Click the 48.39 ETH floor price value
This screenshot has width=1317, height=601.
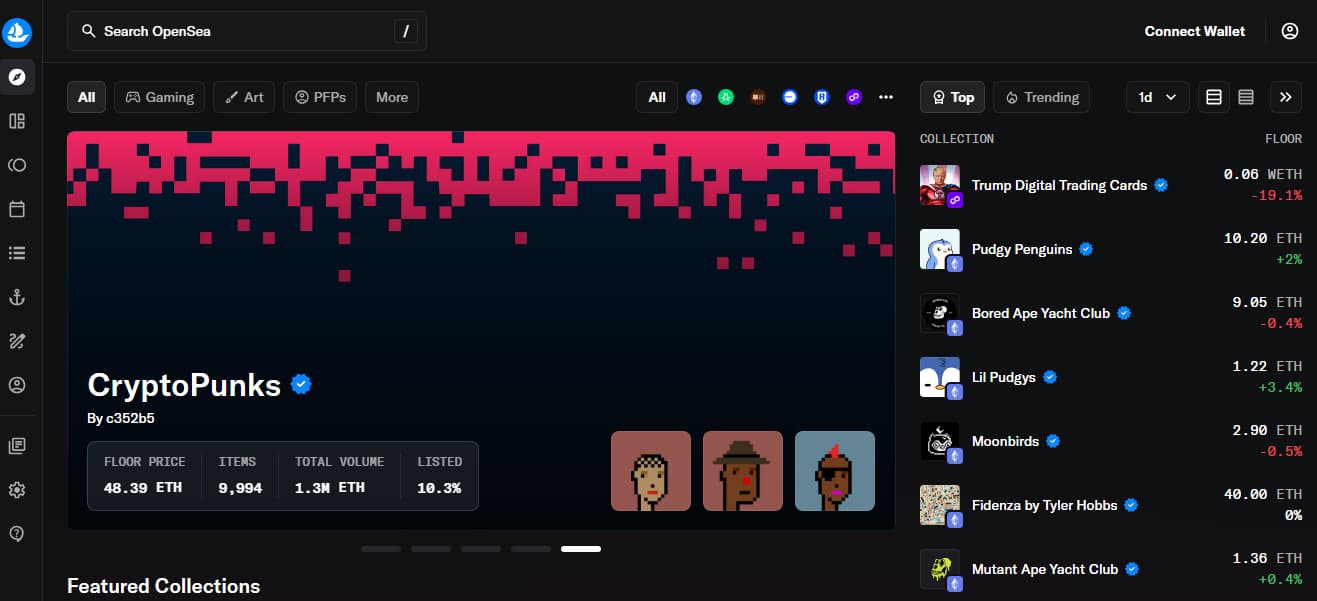pos(144,488)
